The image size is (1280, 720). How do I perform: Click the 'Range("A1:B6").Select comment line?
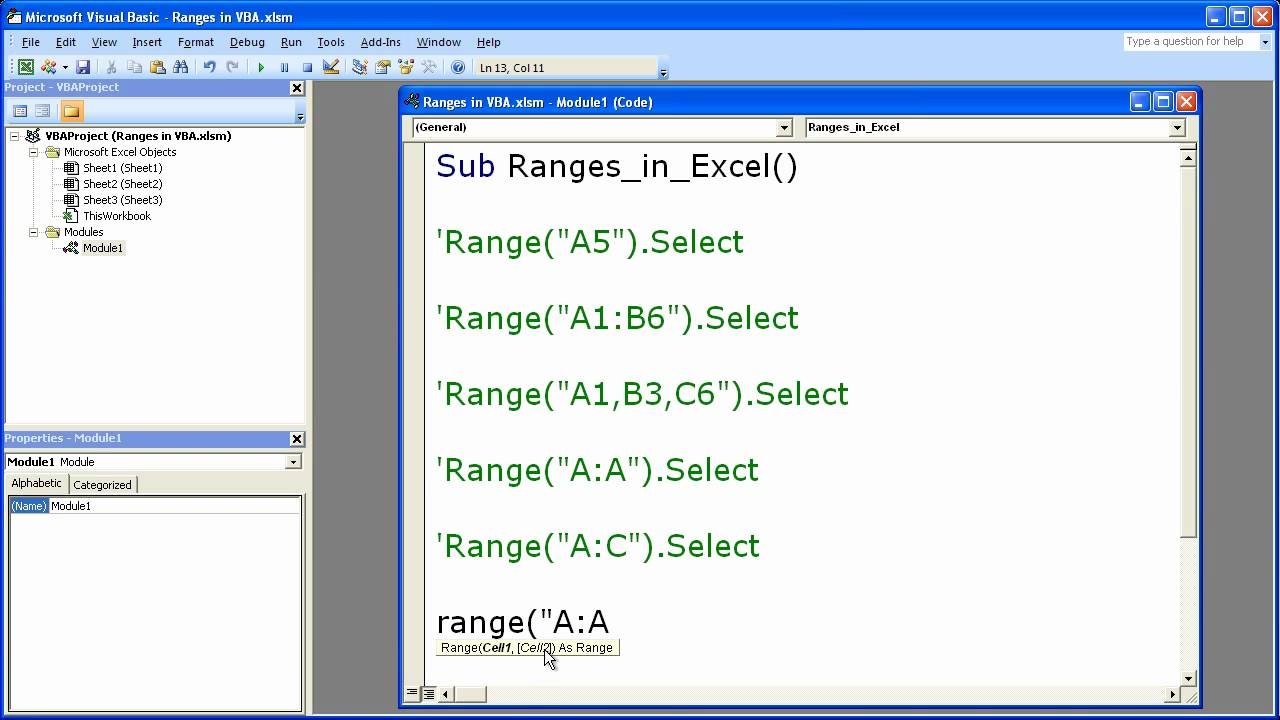[617, 318]
